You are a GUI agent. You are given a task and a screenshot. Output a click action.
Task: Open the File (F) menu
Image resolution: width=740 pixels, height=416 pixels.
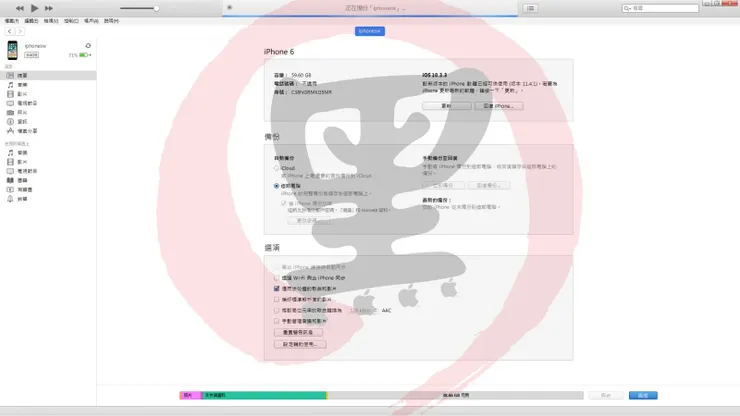[x=12, y=21]
